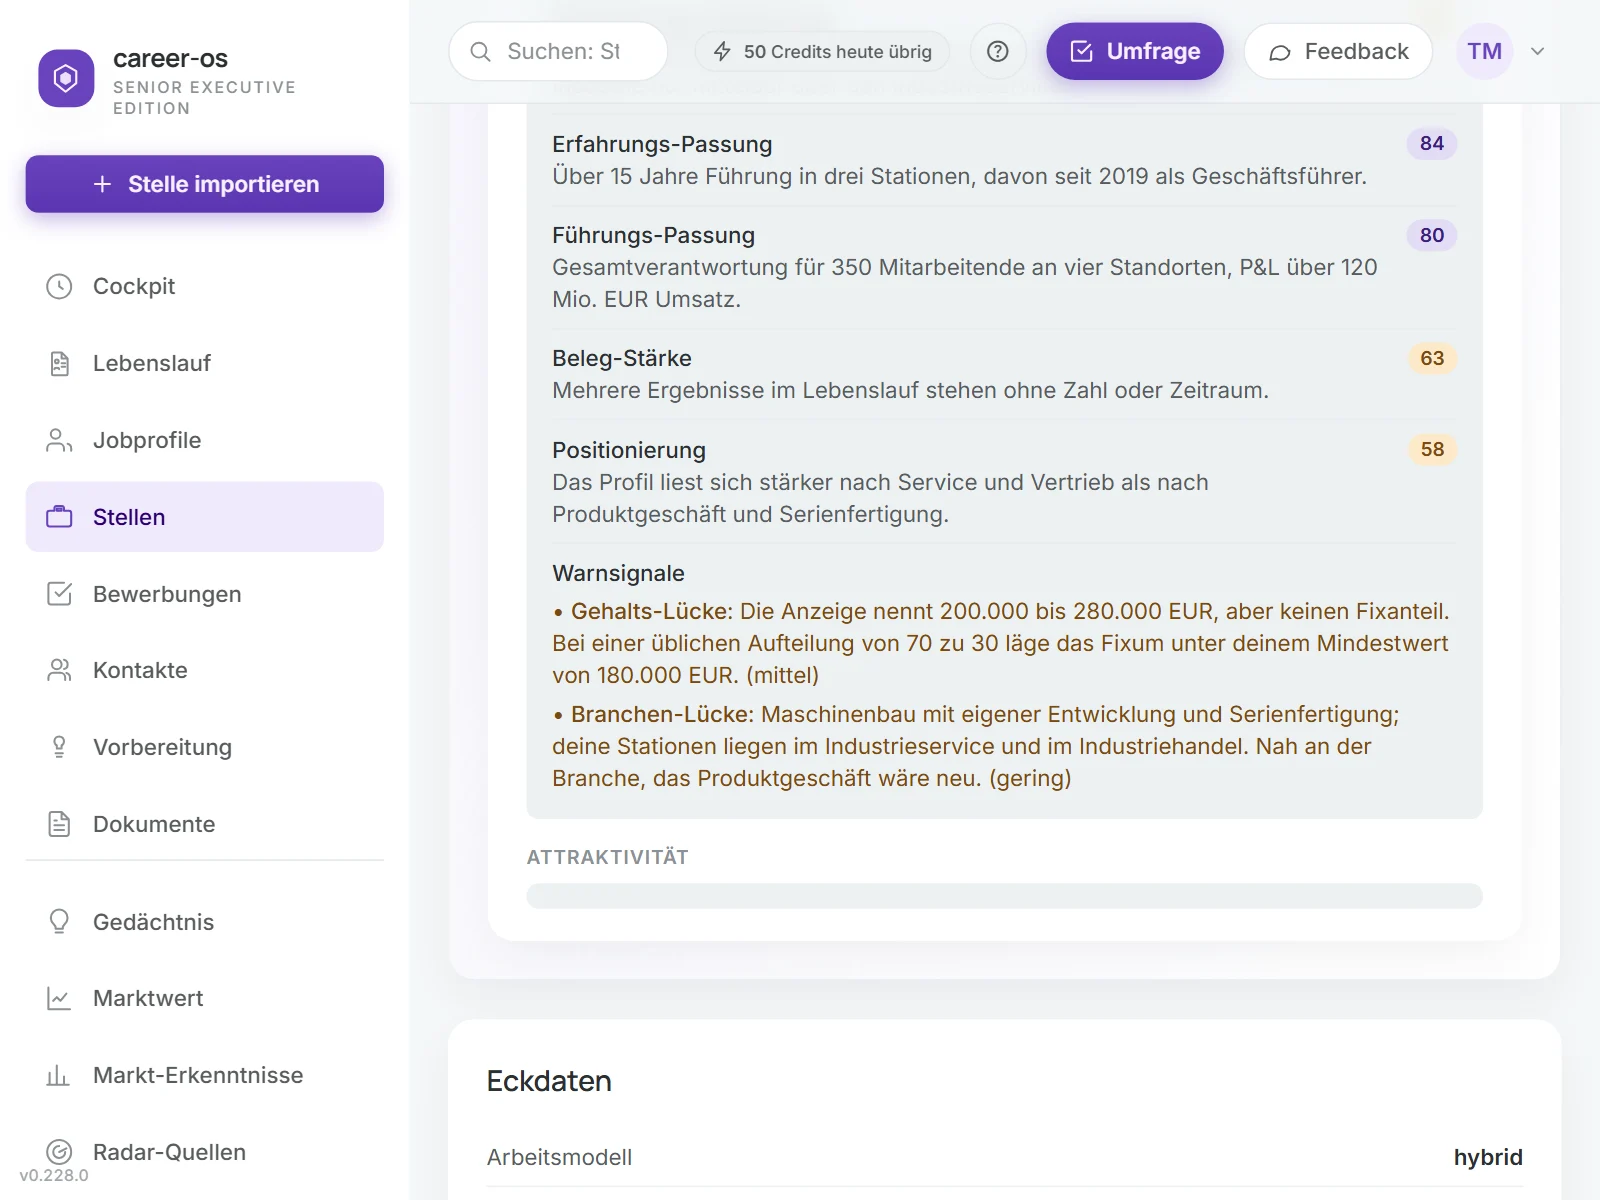Click the Gehalts-Lücke warning label
The height and width of the screenshot is (1200, 1600).
click(x=652, y=612)
